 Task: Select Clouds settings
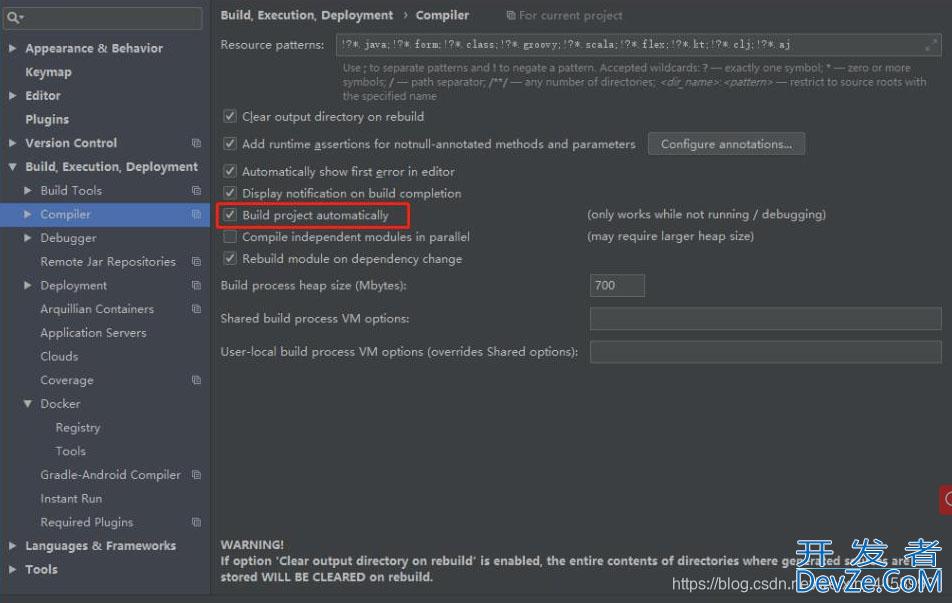point(59,356)
